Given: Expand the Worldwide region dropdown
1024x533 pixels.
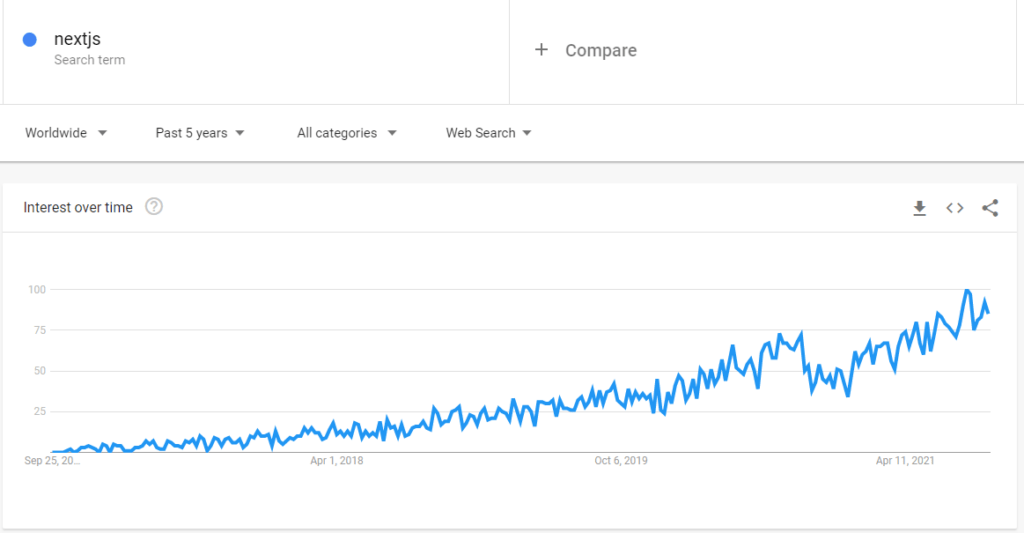Looking at the screenshot, I should pos(65,133).
